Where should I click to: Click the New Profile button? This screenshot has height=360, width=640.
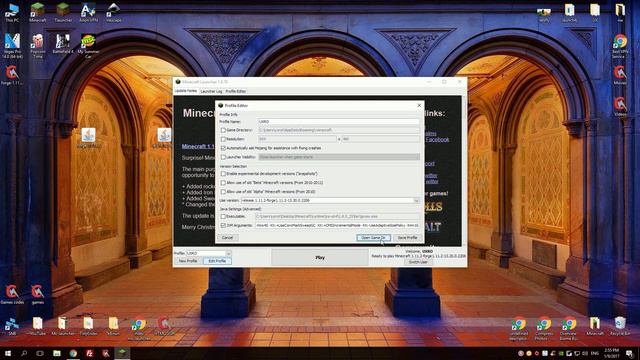pyautogui.click(x=188, y=261)
